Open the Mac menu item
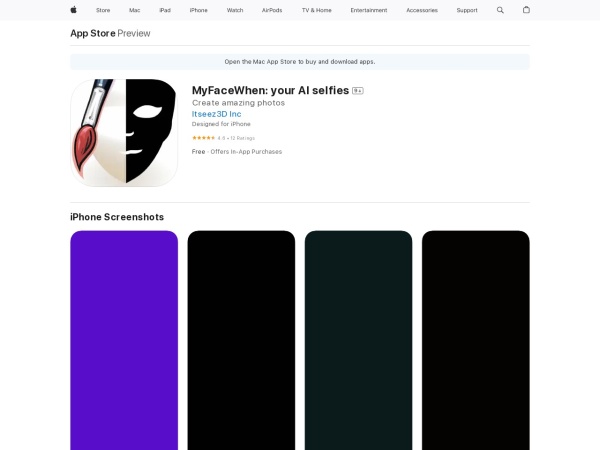Image resolution: width=600 pixels, height=450 pixels. pyautogui.click(x=134, y=10)
